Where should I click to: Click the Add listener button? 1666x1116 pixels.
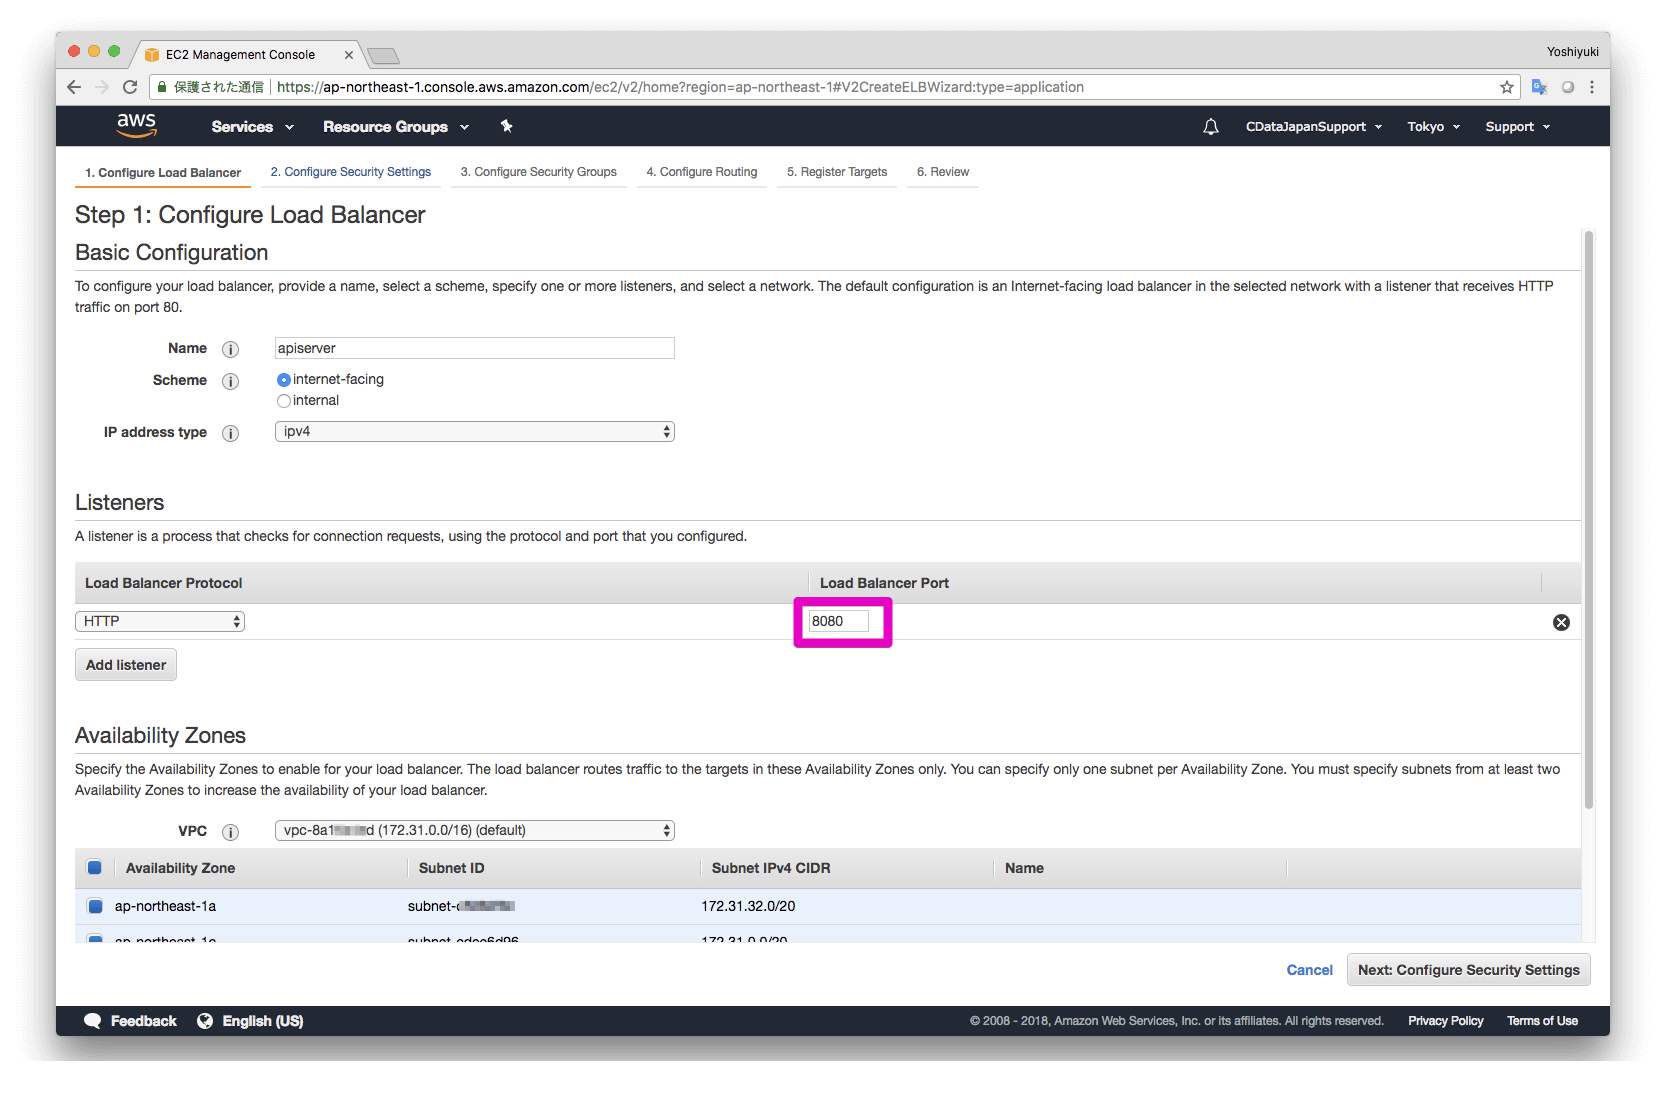pos(125,664)
